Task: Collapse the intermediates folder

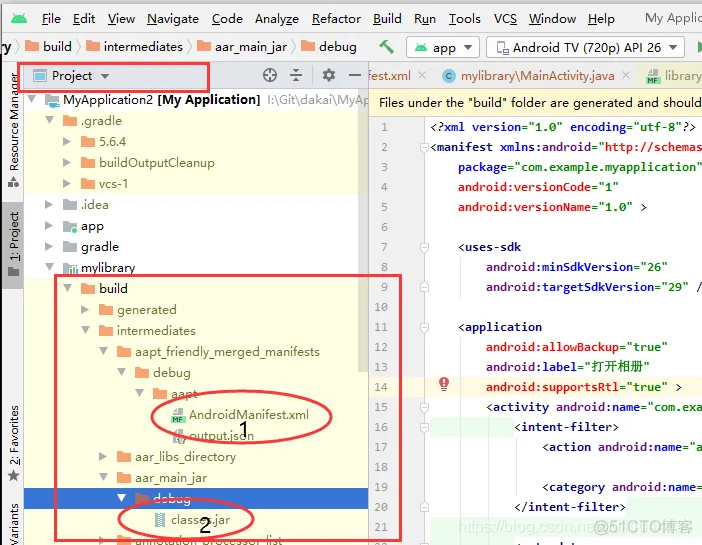Action: 86,330
